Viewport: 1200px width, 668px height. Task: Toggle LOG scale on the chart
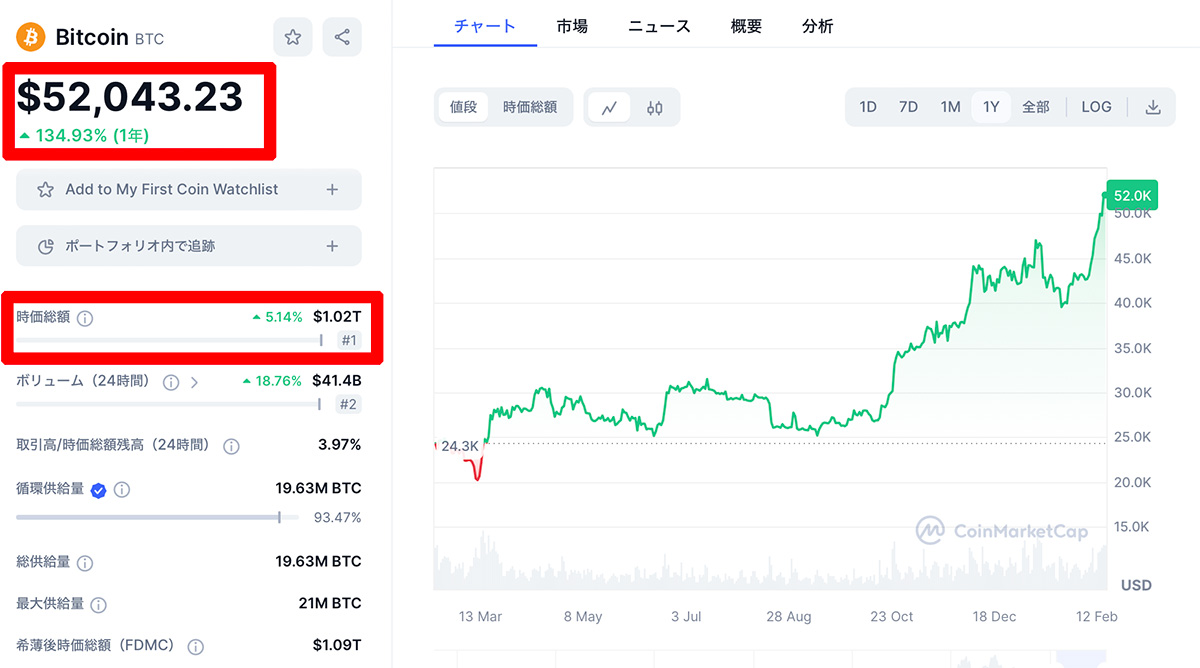[x=1096, y=107]
